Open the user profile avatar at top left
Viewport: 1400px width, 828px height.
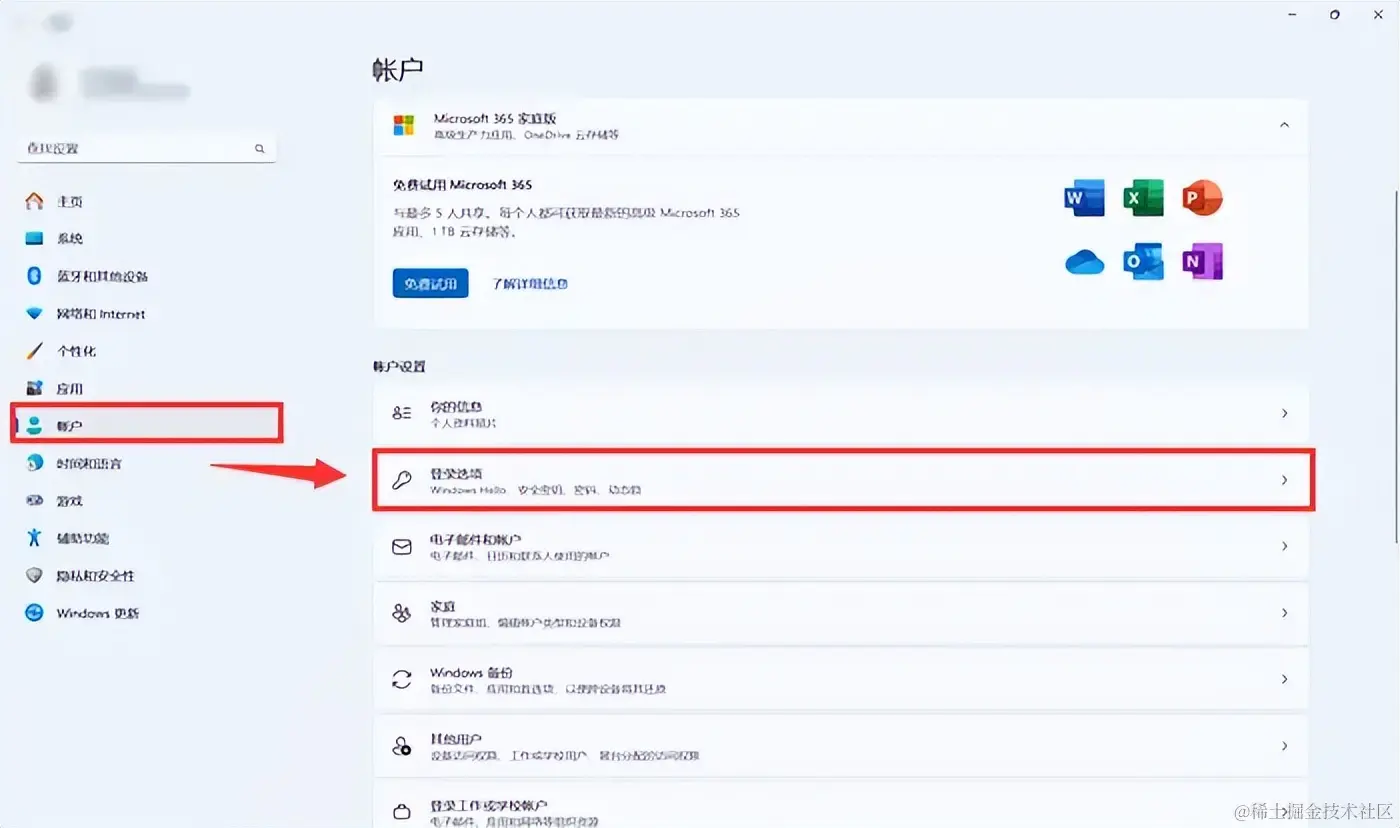[43, 83]
